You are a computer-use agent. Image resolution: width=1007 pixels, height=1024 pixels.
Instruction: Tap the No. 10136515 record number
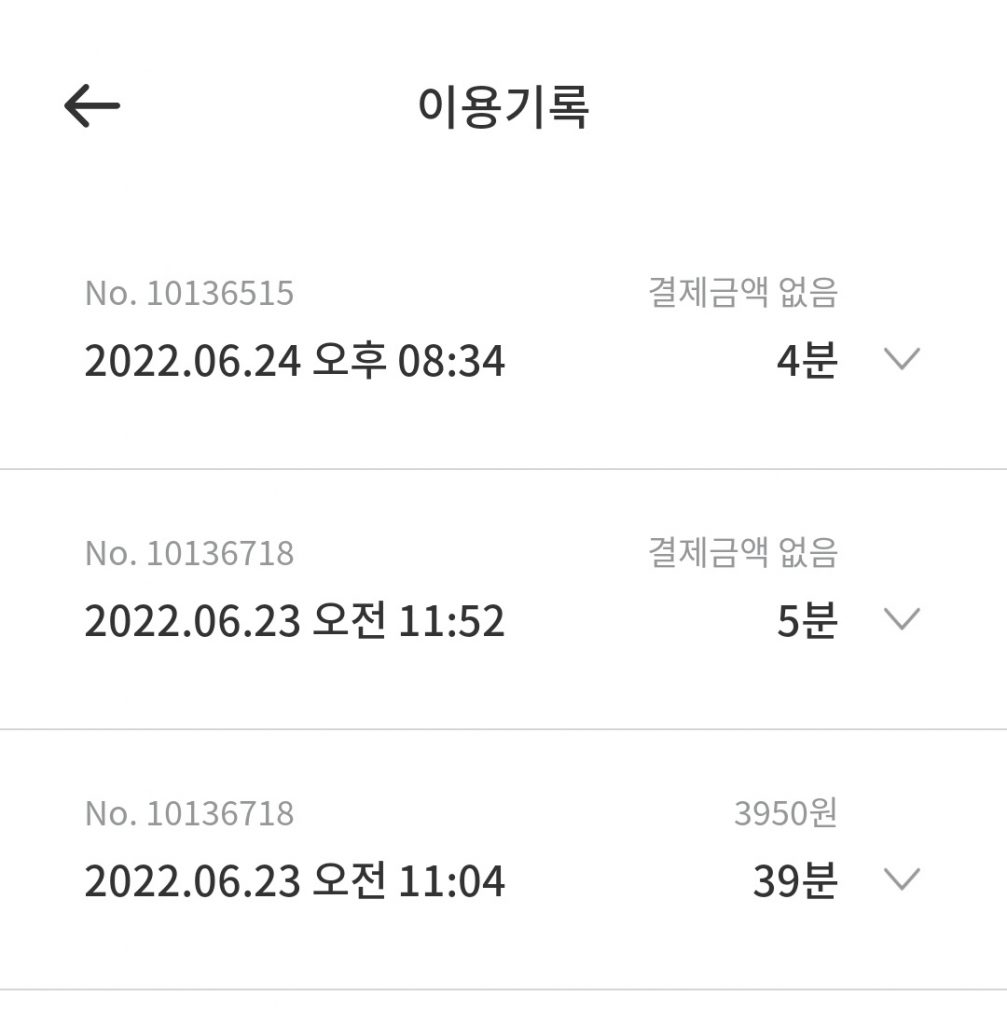189,293
